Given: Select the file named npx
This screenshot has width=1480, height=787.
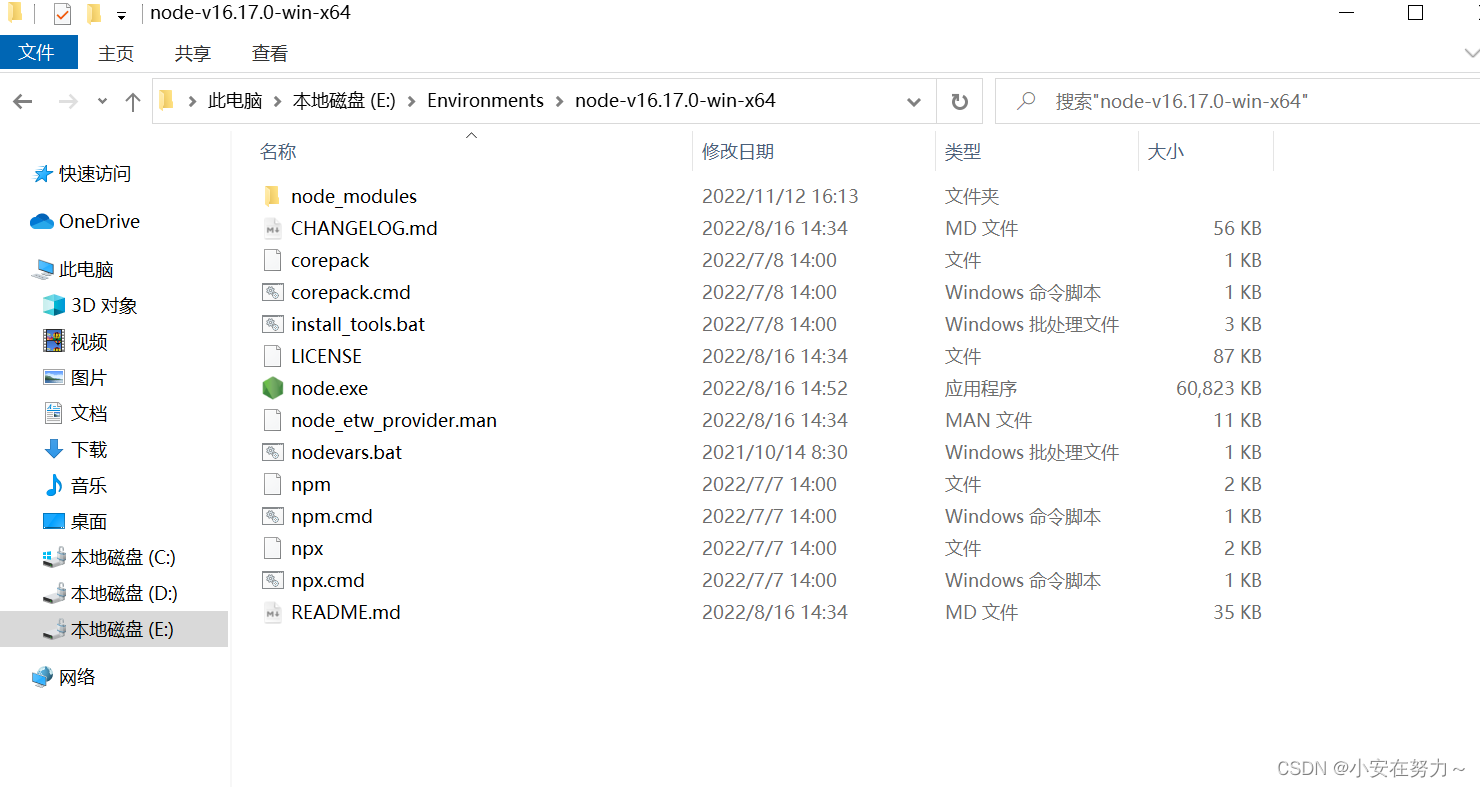Looking at the screenshot, I should (x=308, y=549).
